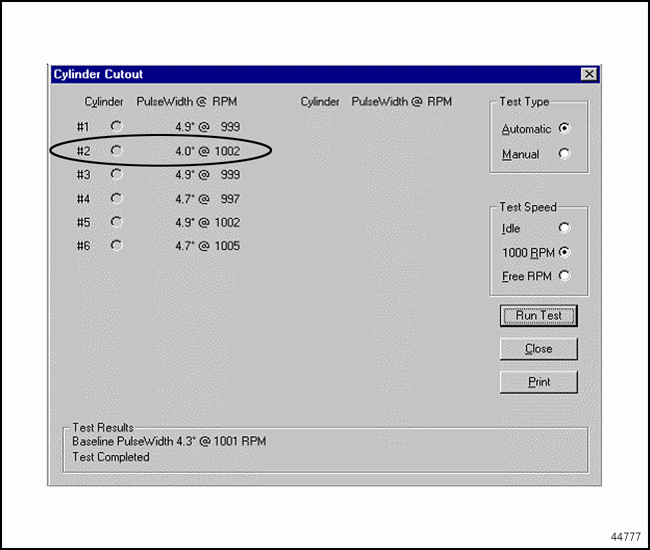The height and width of the screenshot is (550, 650).
Task: Select 1000 RPM test speed
Action: (x=565, y=252)
